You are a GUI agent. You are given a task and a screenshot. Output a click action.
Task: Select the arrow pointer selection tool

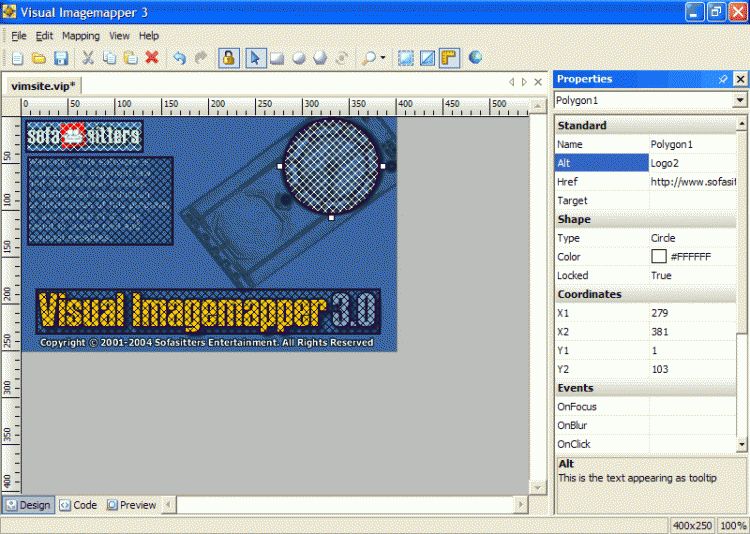255,58
